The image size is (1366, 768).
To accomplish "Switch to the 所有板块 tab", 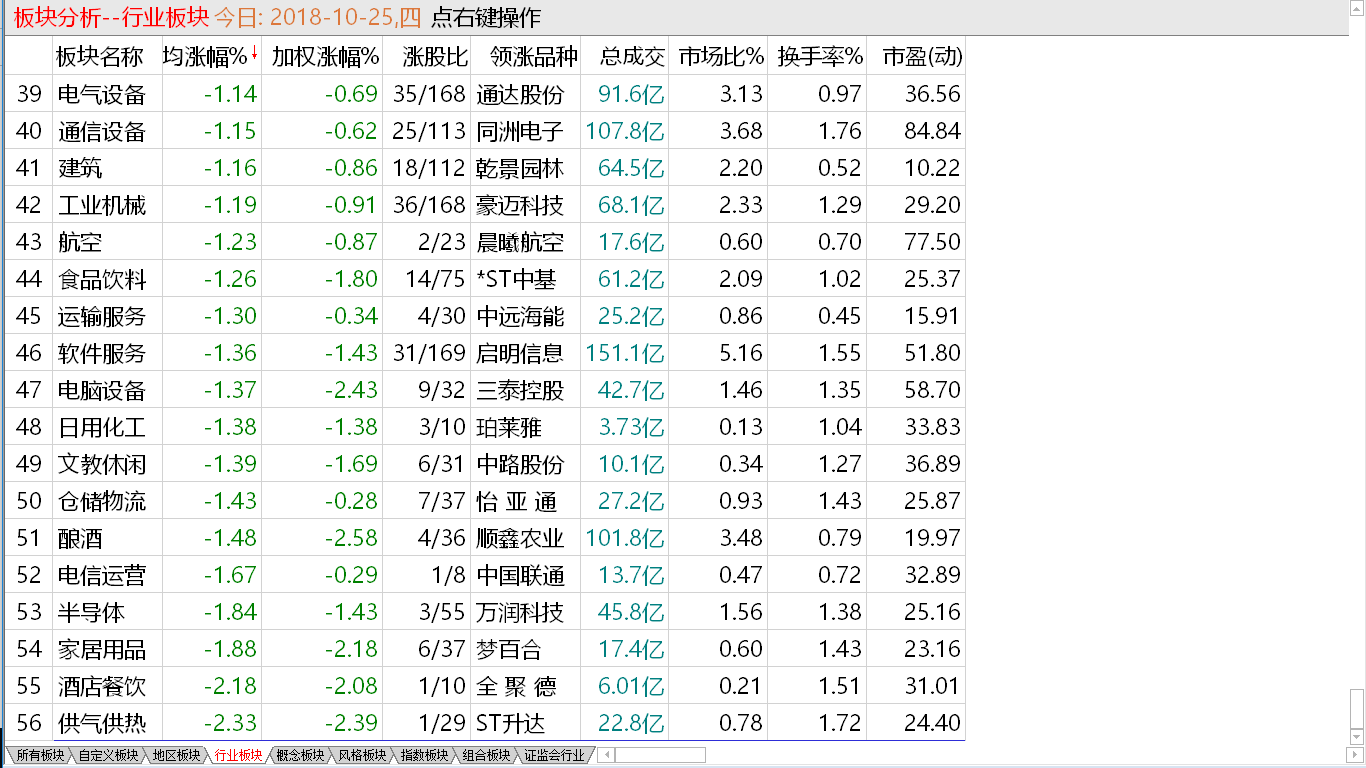I will click(40, 755).
